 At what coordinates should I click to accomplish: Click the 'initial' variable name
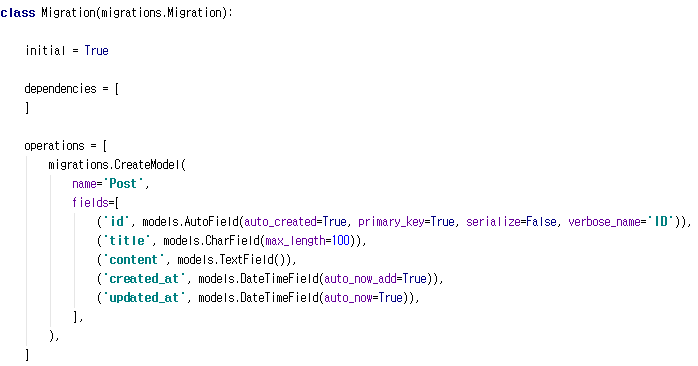click(x=45, y=50)
